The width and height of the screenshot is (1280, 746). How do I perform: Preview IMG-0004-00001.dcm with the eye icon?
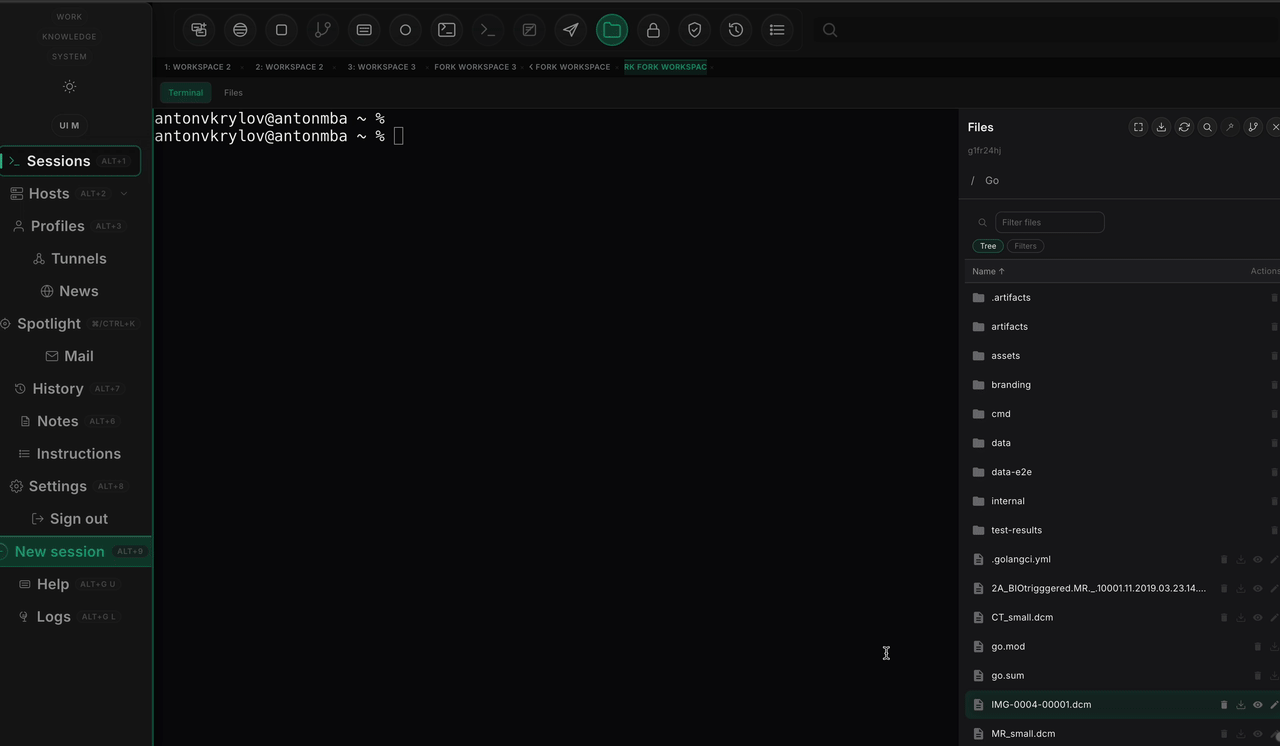pos(1257,704)
